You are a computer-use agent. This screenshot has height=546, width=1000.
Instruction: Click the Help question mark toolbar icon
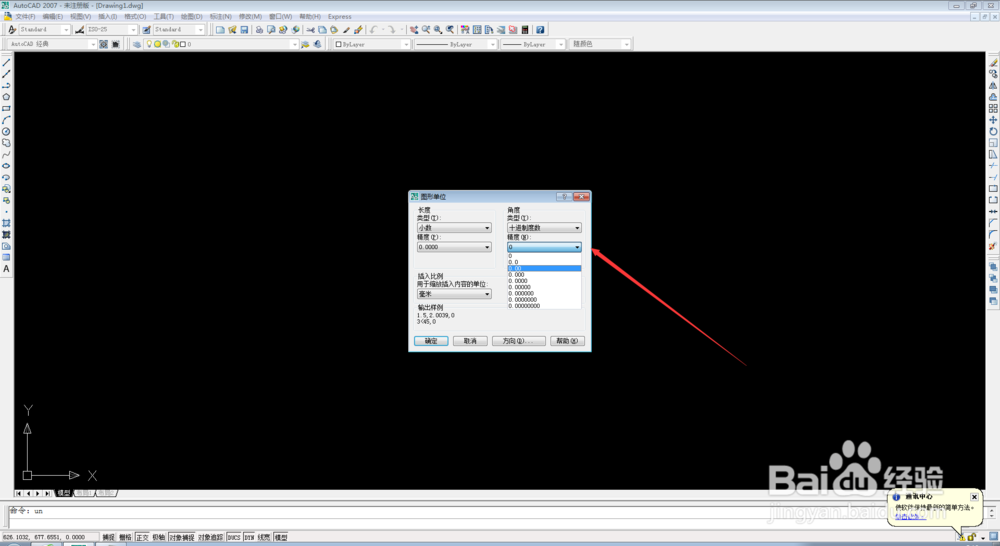tap(540, 30)
